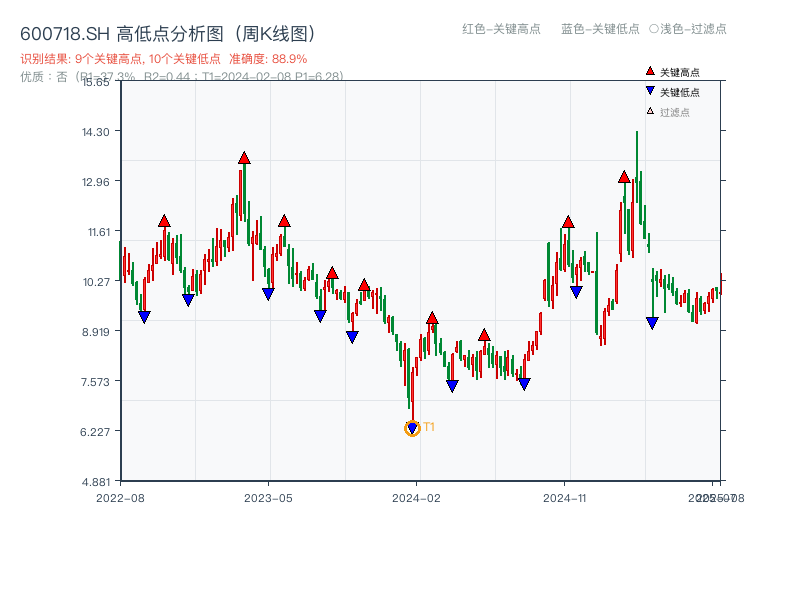The image size is (800, 600).
Task: Select the lowest blue triangle marker above T1
Action: (412, 428)
